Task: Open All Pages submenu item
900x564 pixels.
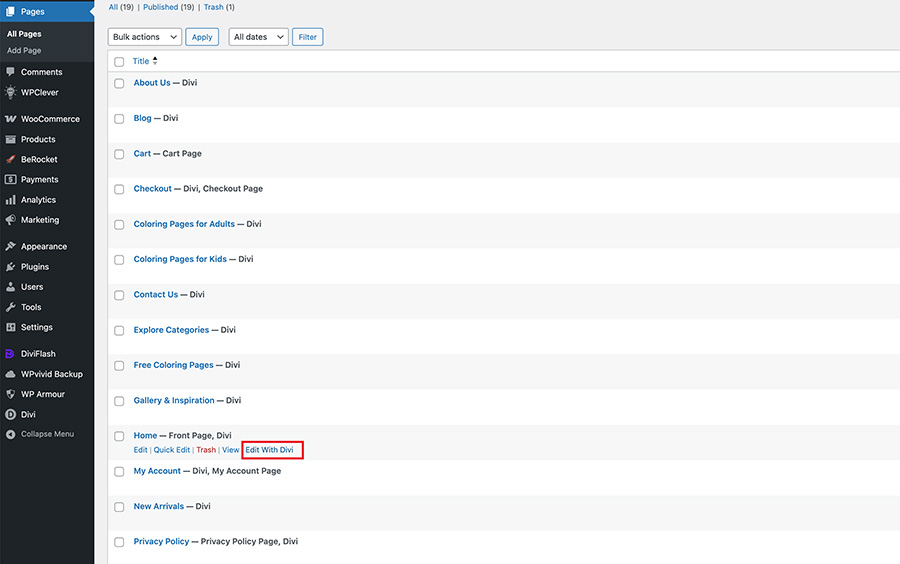Action: tap(24, 34)
